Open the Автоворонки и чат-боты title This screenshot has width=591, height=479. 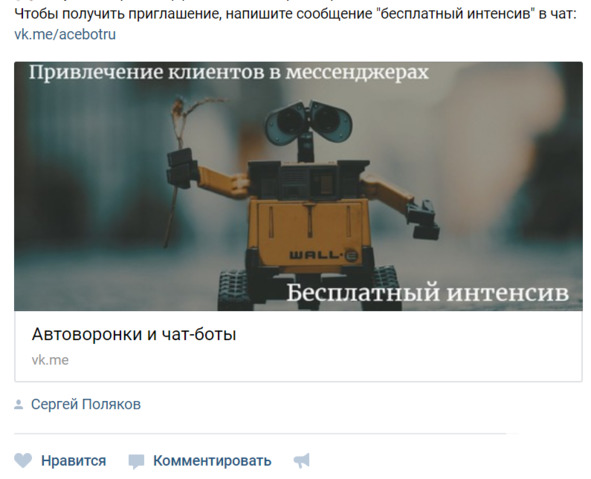point(134,334)
